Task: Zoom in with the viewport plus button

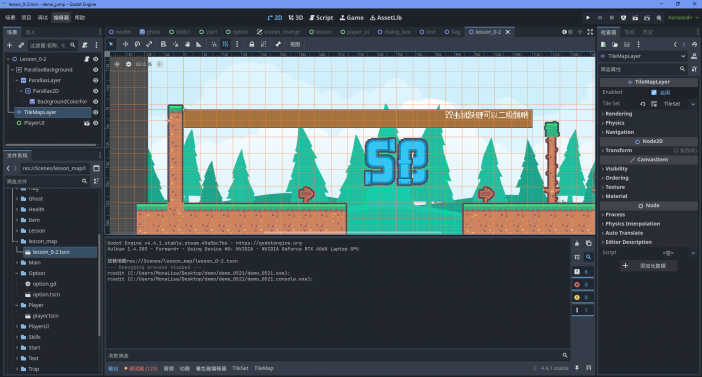Action: (159, 64)
